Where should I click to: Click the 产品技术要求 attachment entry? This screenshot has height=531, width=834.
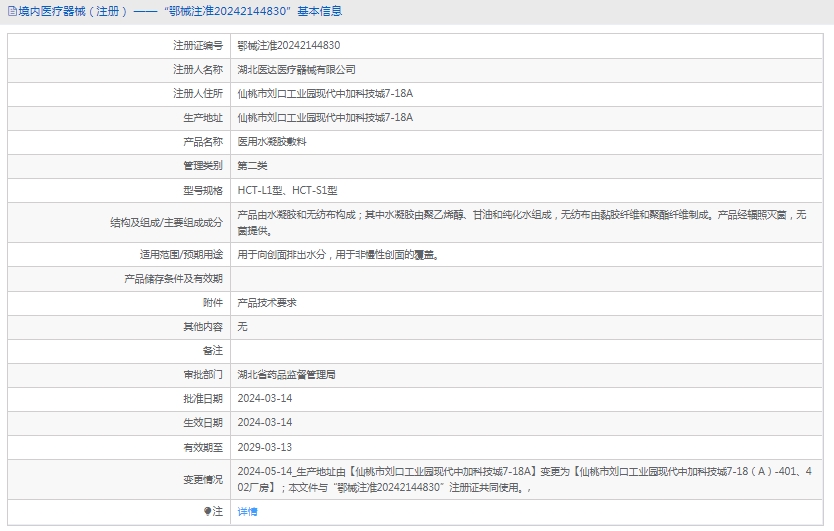[266, 302]
